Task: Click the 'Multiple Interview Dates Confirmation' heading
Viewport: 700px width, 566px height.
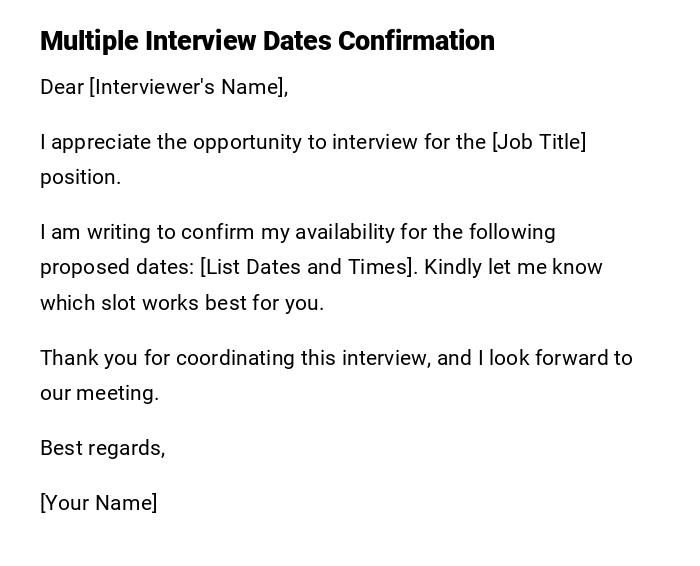Action: (x=267, y=41)
